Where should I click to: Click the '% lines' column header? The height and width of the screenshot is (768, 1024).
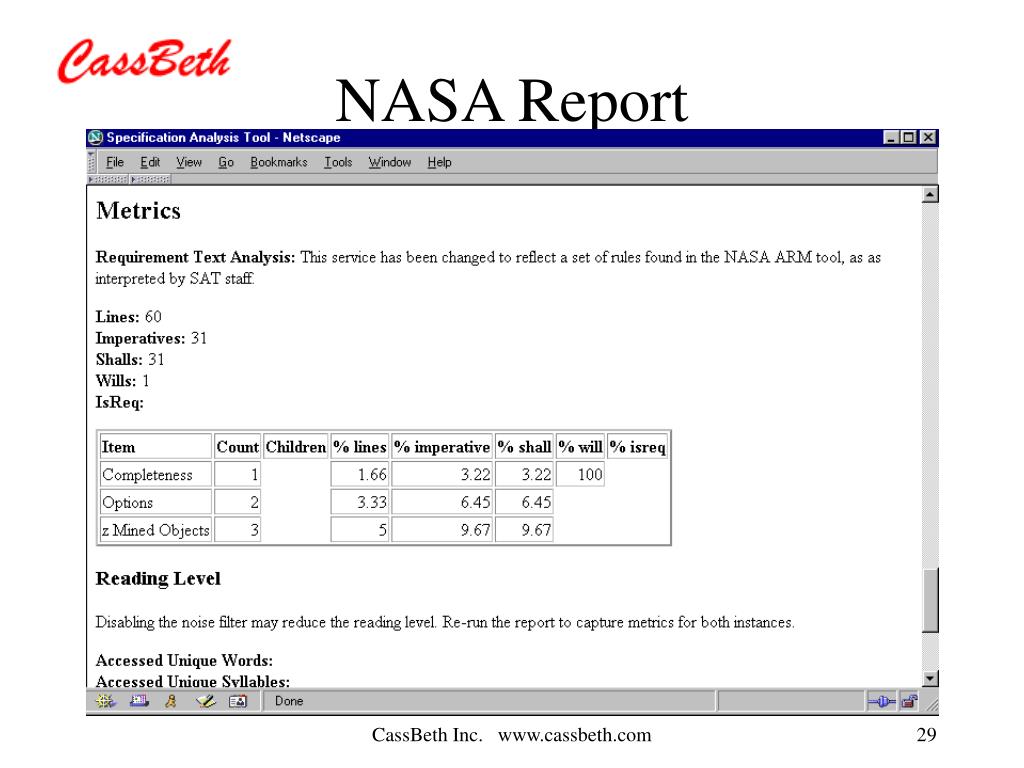[x=360, y=447]
